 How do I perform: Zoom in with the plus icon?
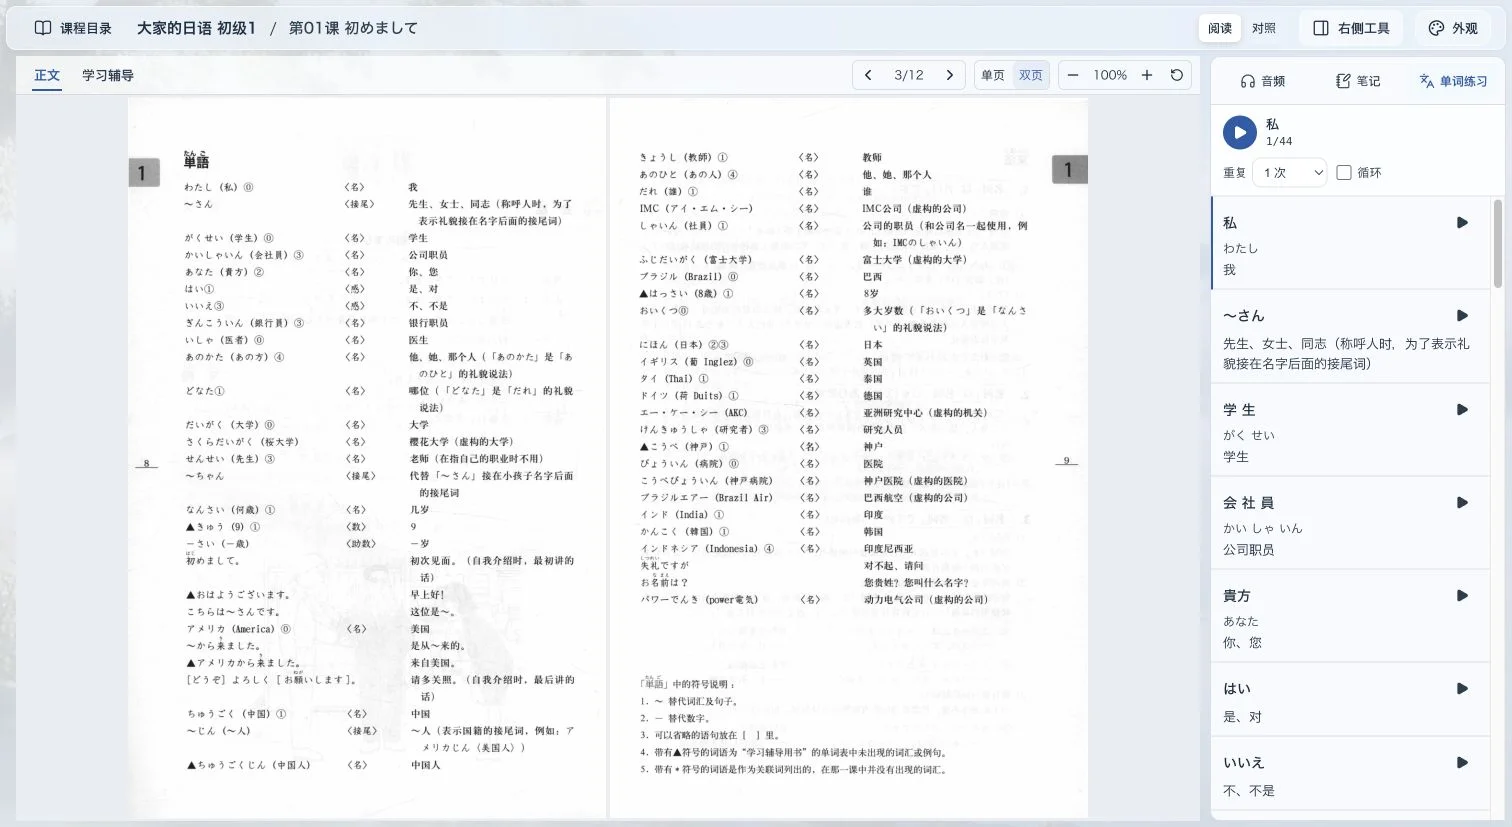(1147, 75)
